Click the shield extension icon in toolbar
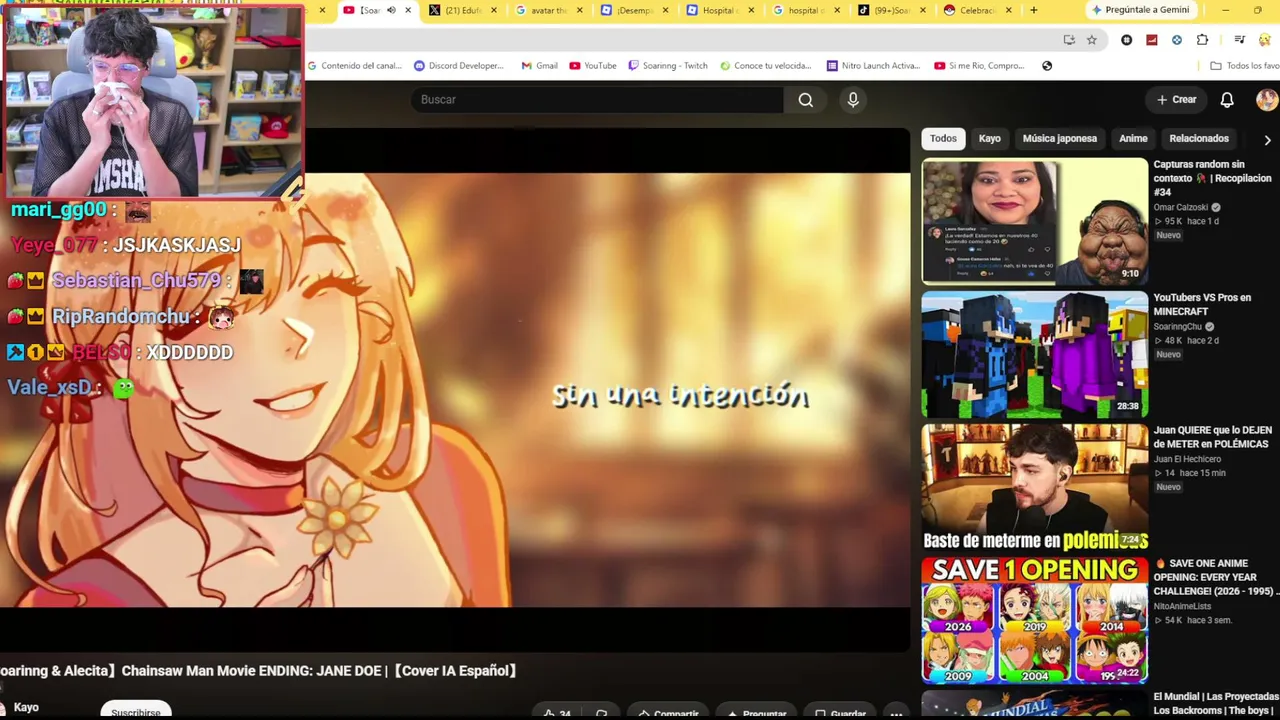This screenshot has width=1280, height=720. coord(1127,40)
